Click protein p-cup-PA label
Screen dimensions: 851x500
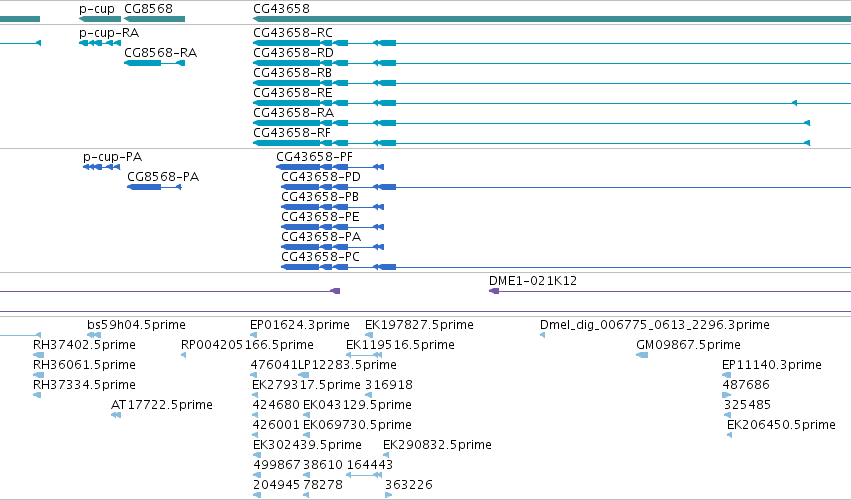coord(112,157)
